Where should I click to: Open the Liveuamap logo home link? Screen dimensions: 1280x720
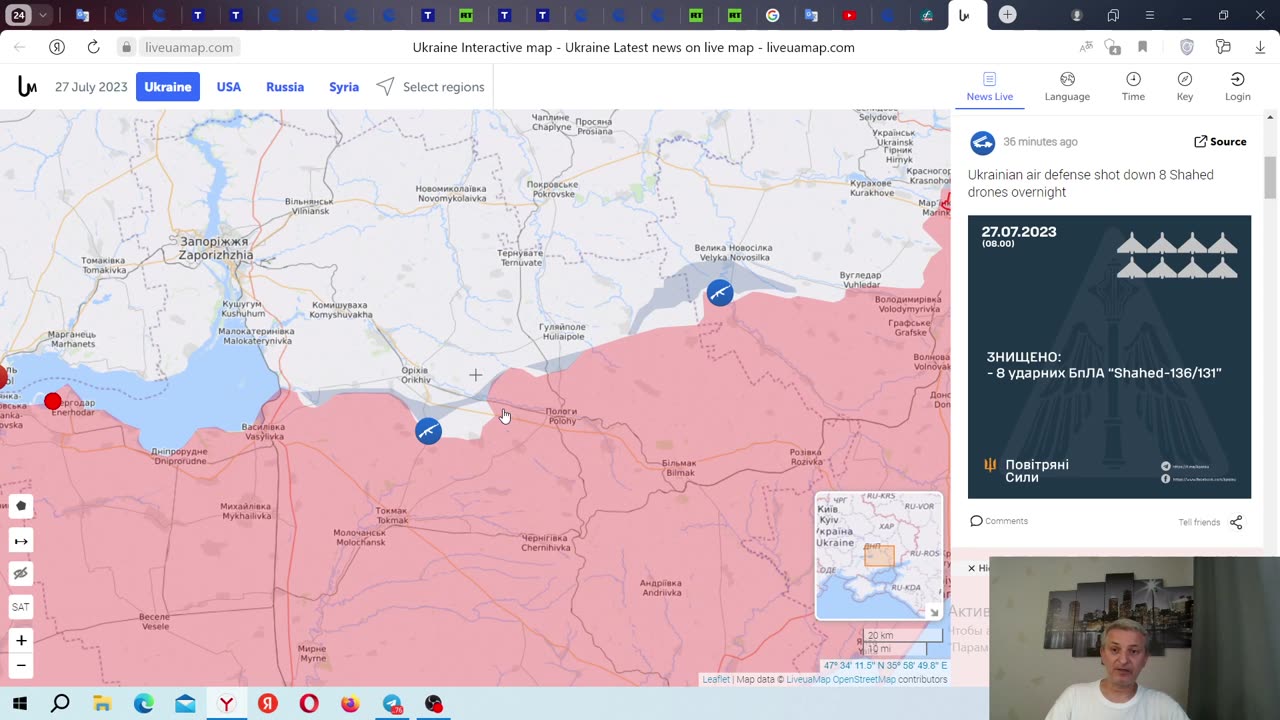[x=27, y=87]
